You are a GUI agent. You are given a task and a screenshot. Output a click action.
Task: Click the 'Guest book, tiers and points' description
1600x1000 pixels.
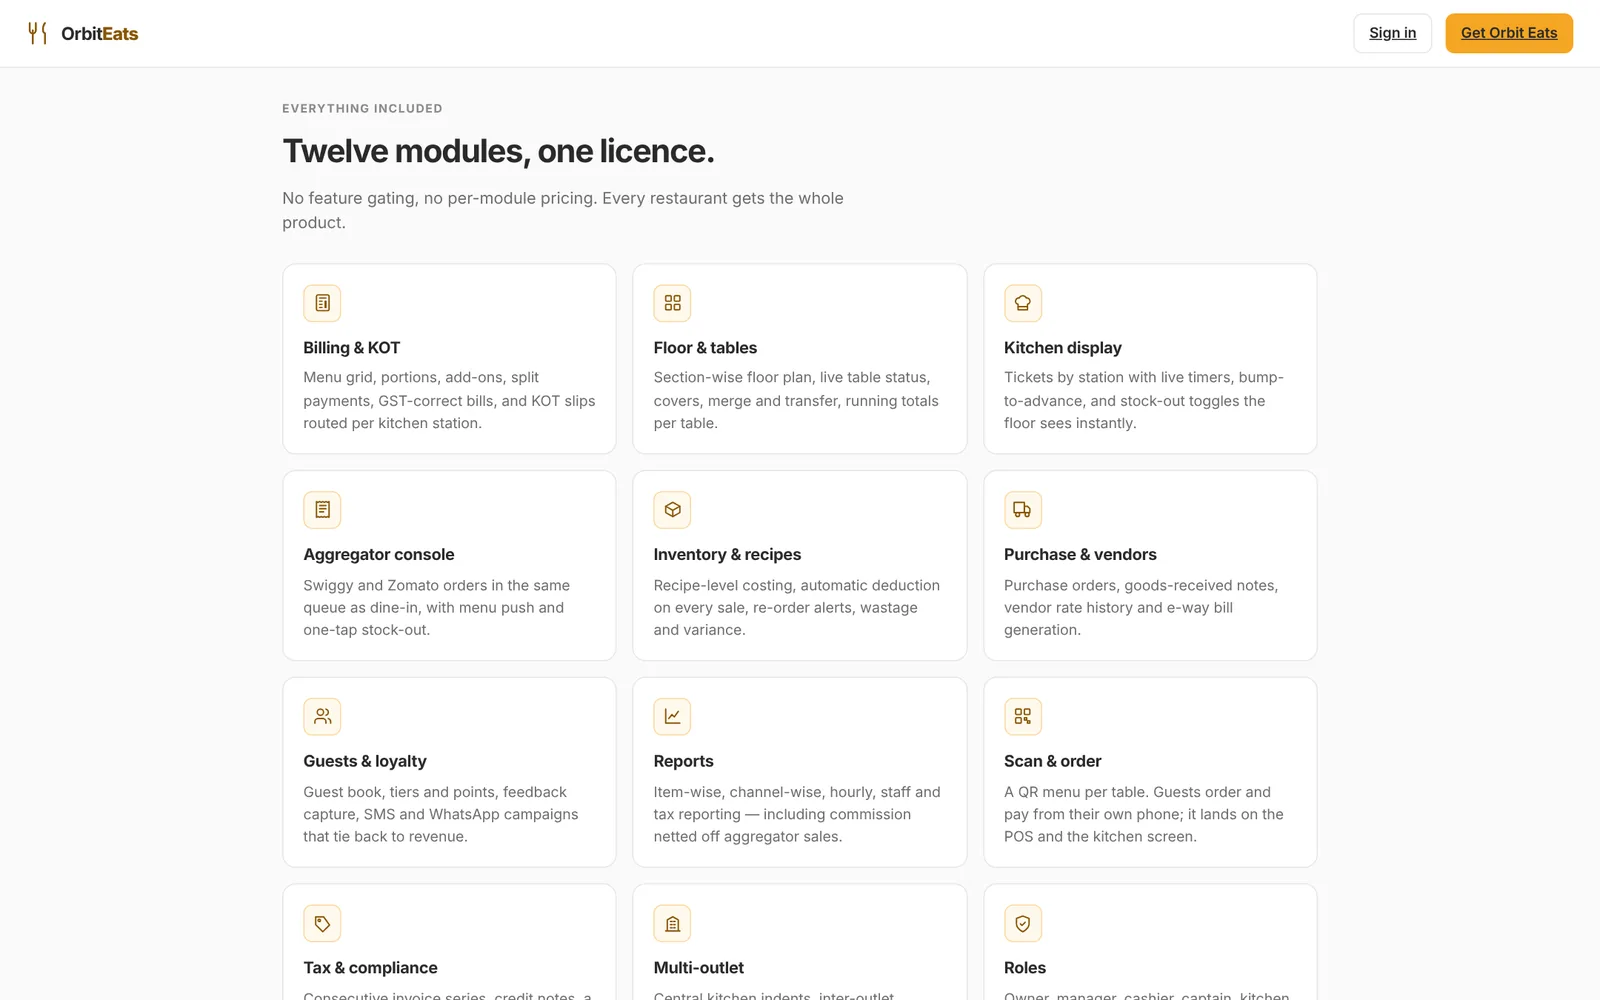tap(441, 814)
